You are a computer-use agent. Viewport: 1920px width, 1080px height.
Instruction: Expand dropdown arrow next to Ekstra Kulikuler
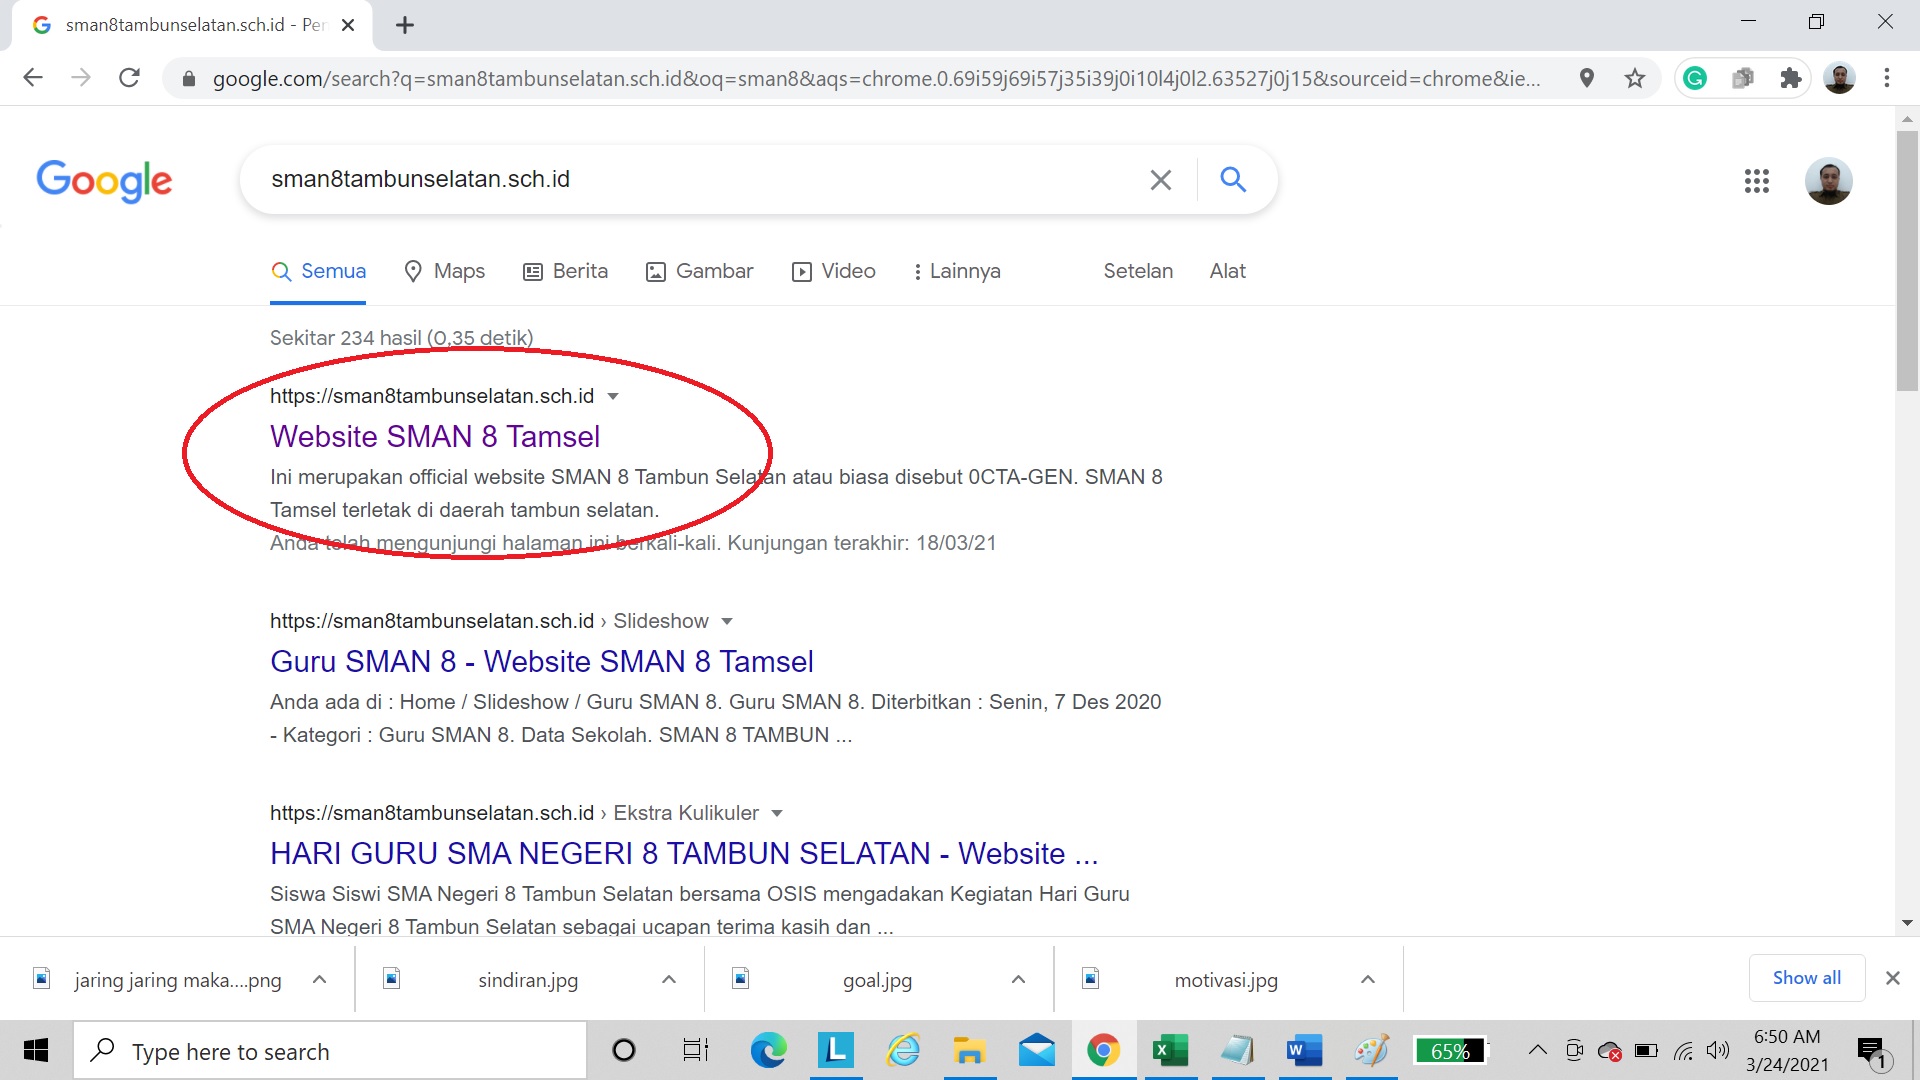pyautogui.click(x=777, y=814)
